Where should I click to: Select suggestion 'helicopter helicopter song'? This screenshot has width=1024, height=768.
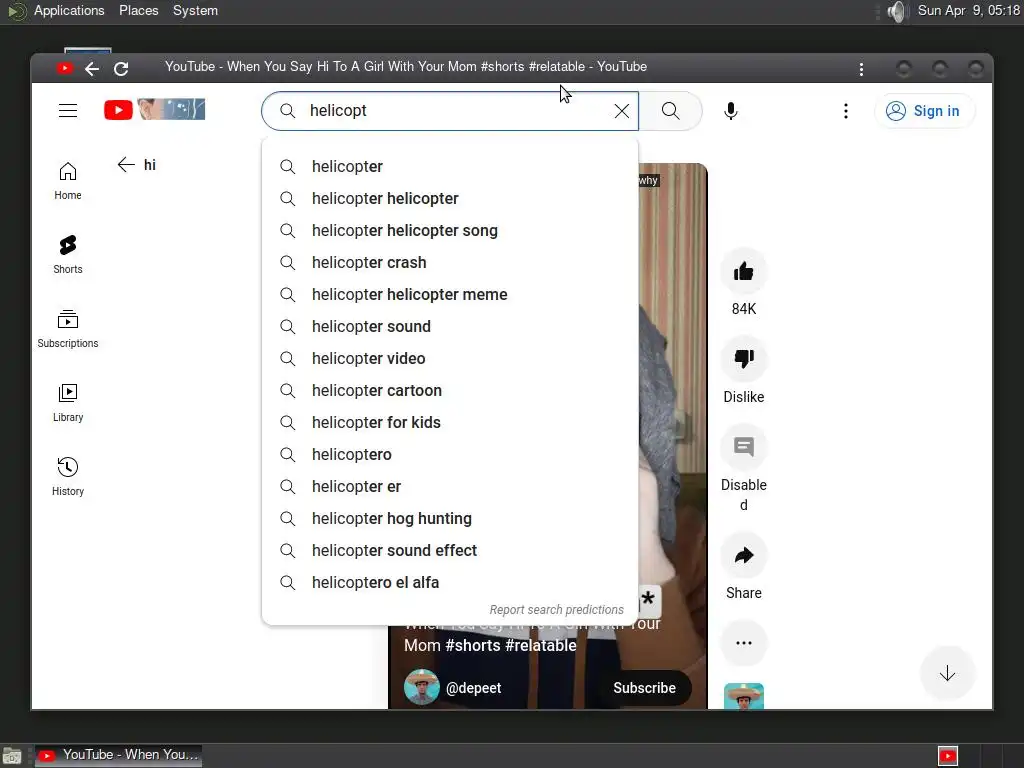[450, 231]
